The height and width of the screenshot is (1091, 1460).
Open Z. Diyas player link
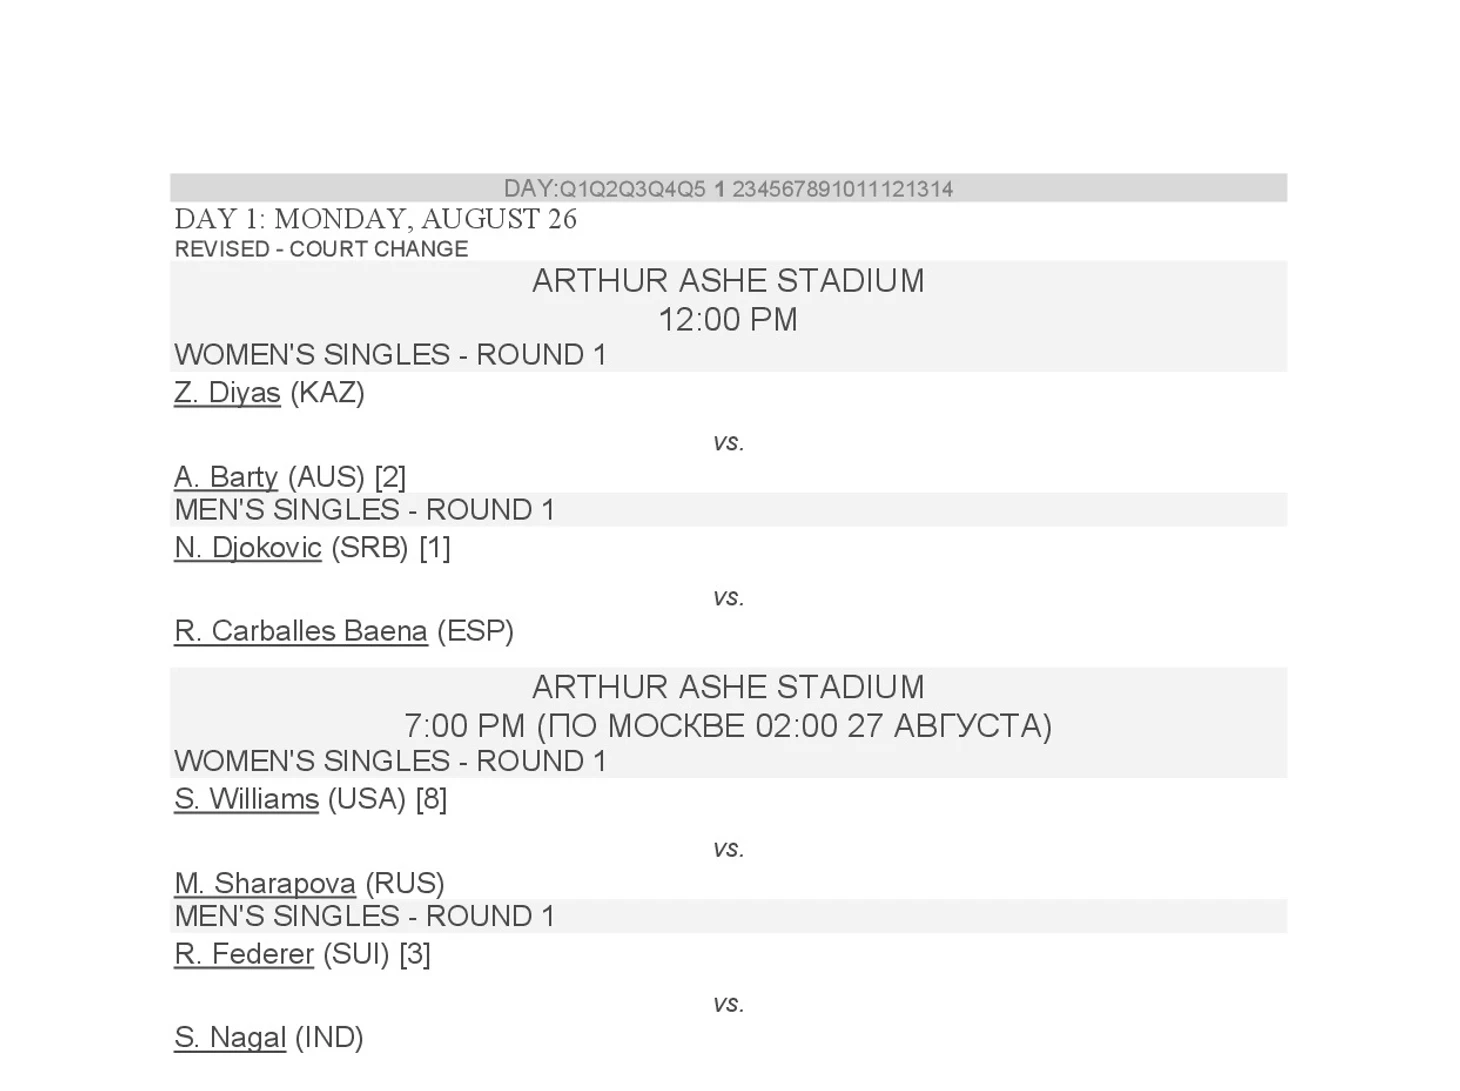[x=227, y=393]
